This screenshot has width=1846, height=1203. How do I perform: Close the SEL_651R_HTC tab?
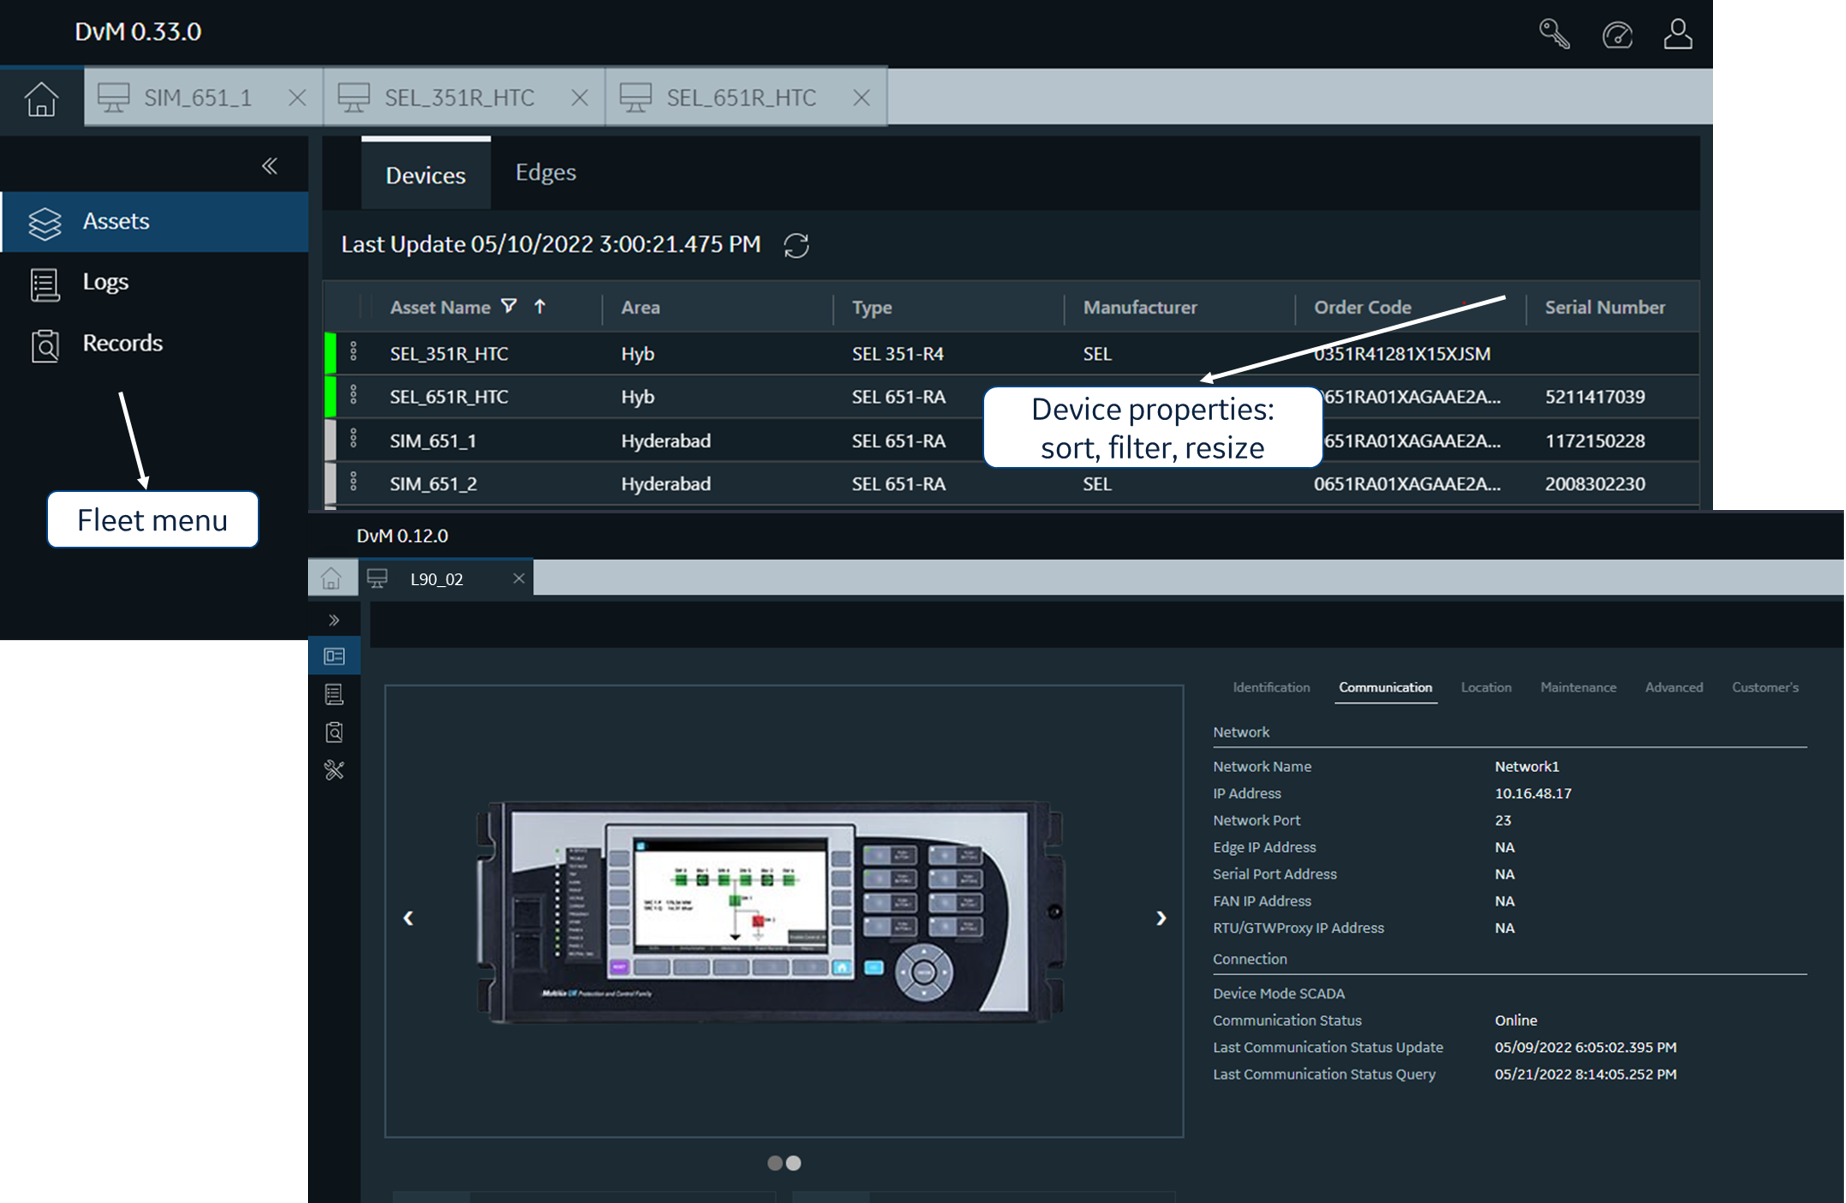point(861,97)
